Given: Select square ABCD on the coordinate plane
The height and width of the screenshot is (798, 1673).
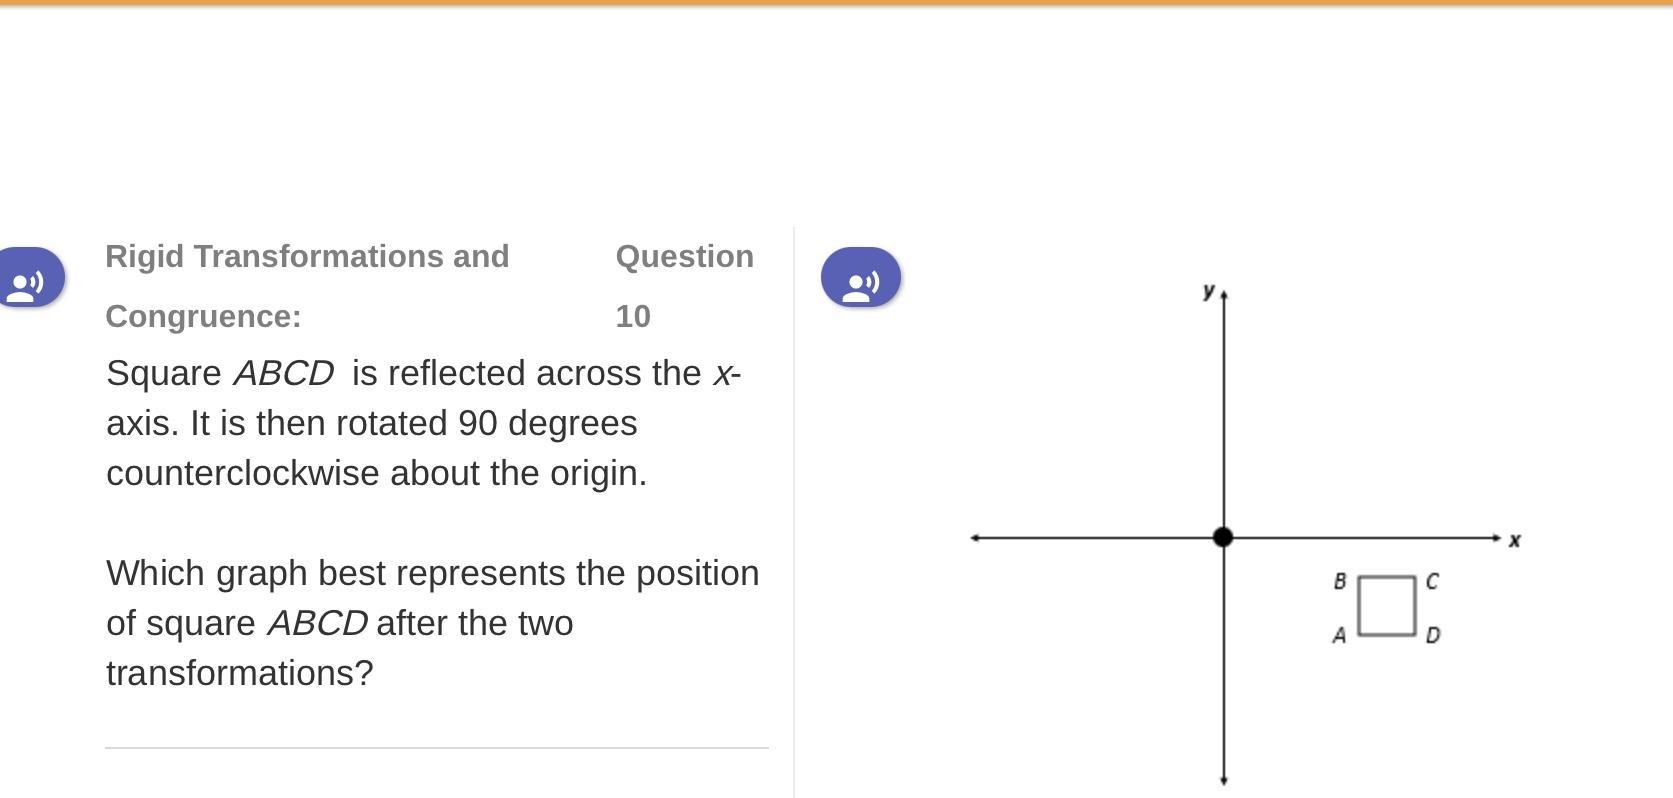Looking at the screenshot, I should [1386, 606].
